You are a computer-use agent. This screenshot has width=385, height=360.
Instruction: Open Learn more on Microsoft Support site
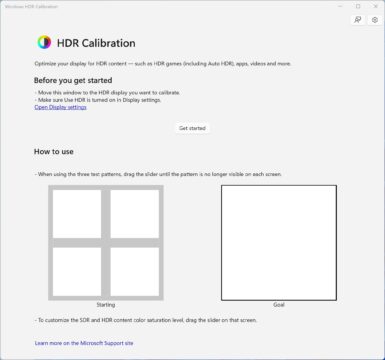pyautogui.click(x=84, y=343)
